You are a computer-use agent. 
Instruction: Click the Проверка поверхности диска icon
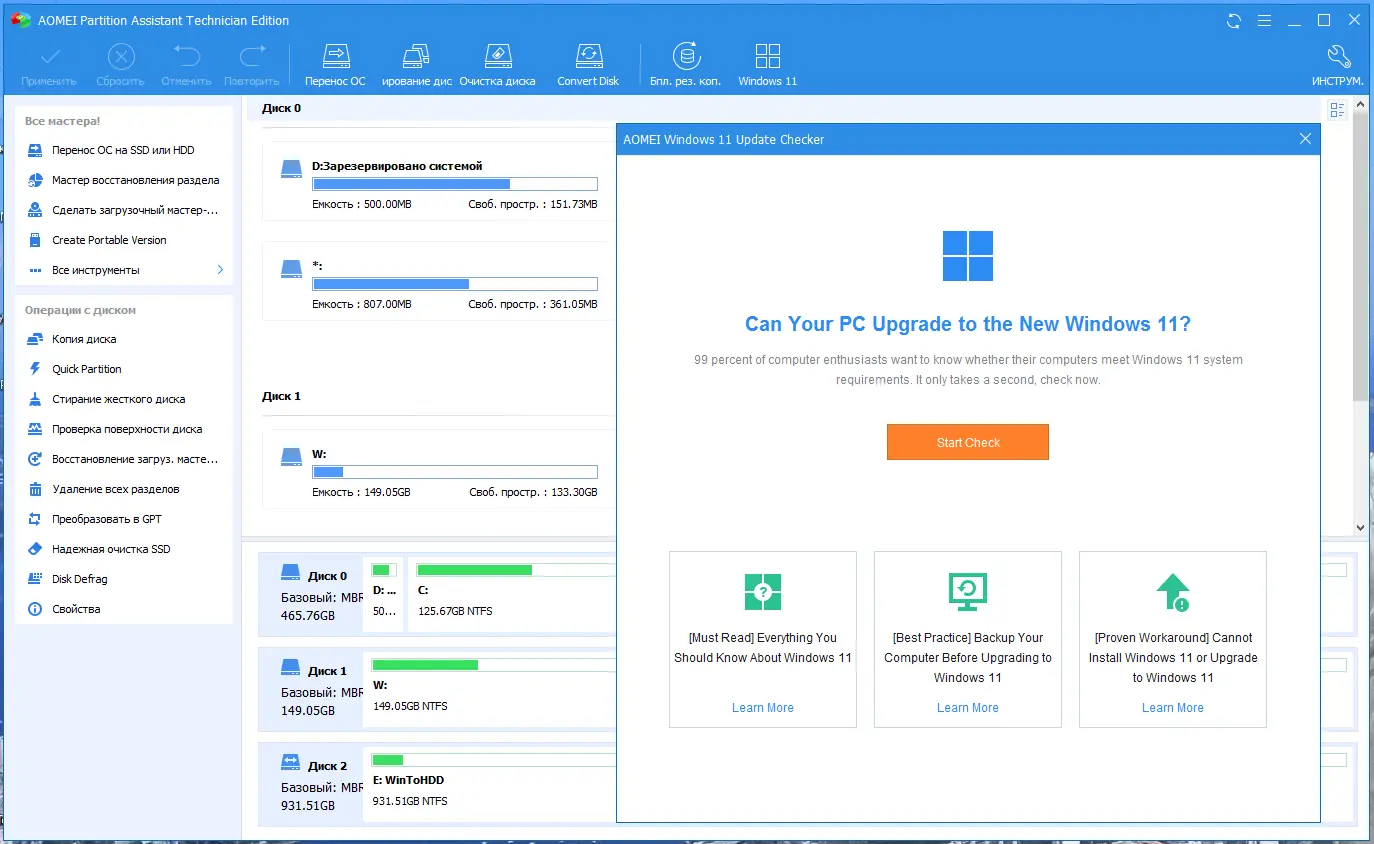[x=35, y=429]
